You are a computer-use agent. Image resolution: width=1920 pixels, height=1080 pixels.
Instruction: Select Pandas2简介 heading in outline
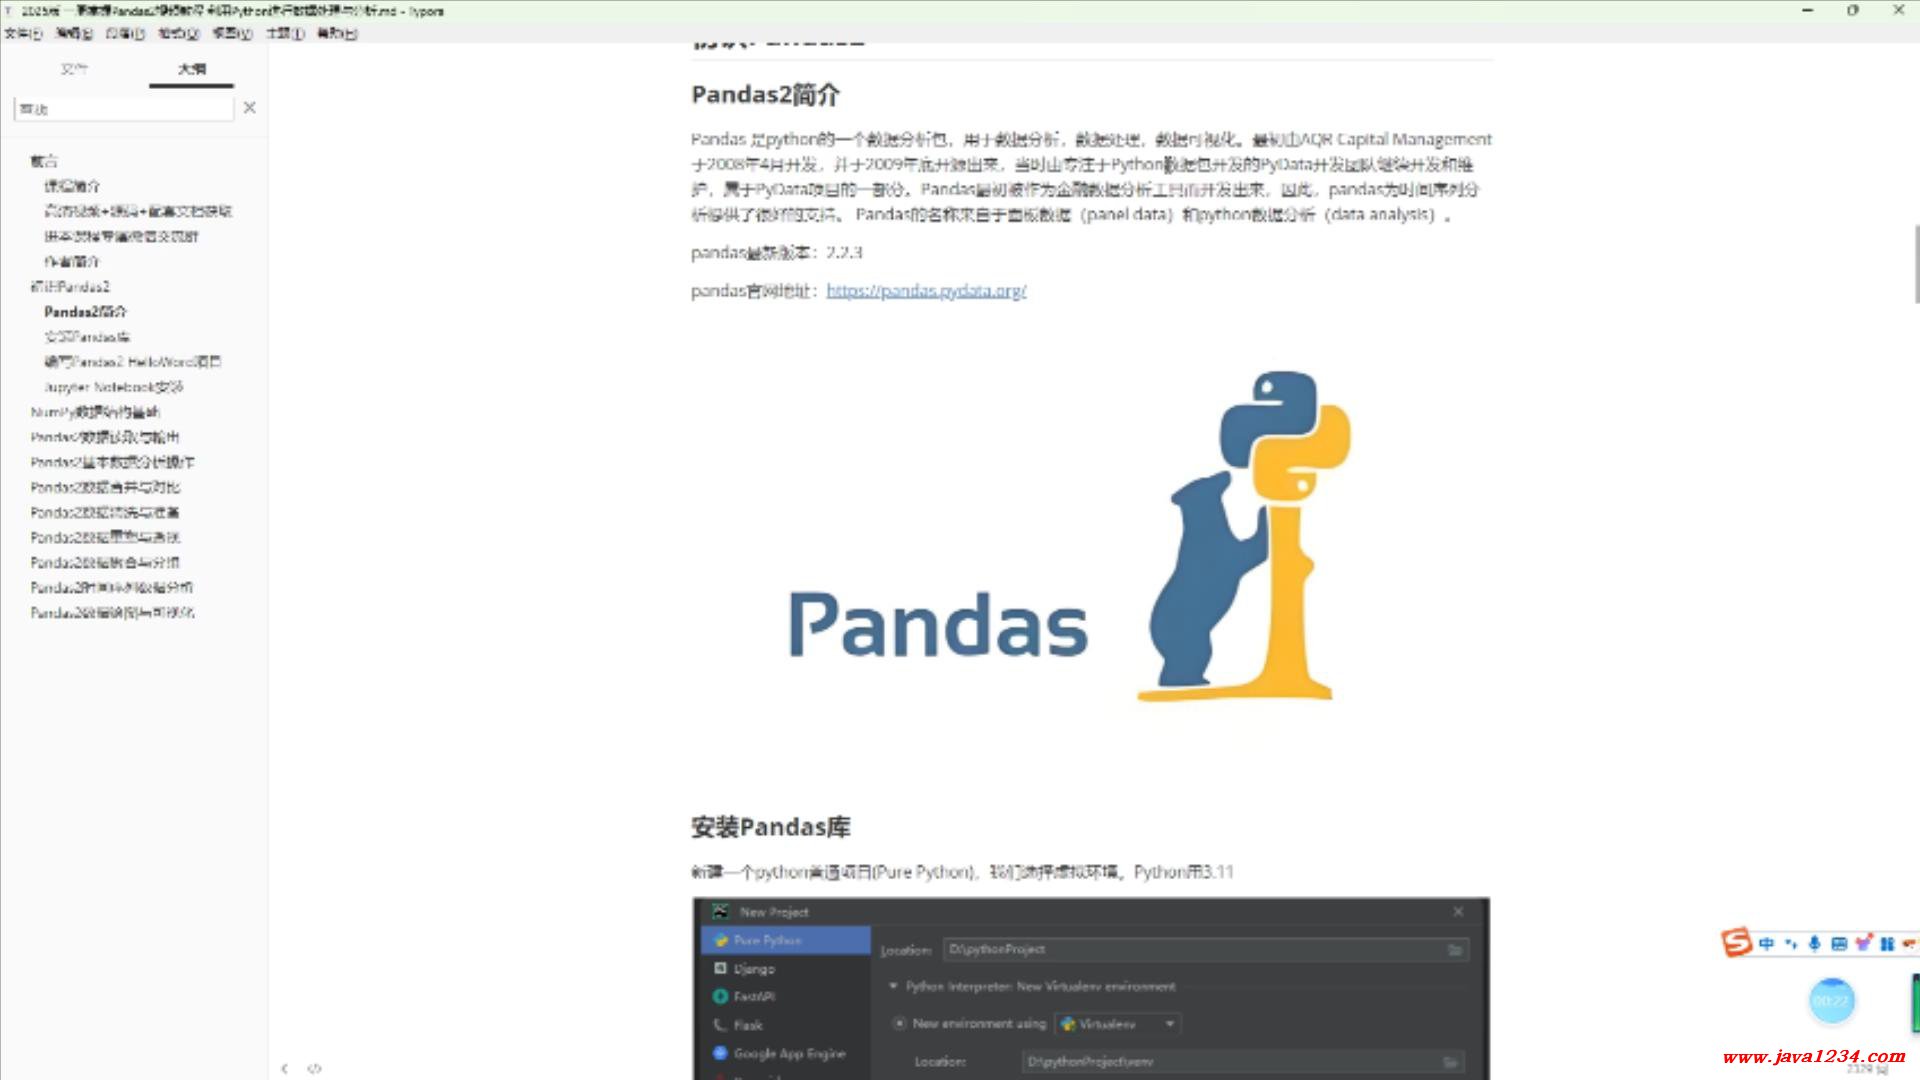[x=85, y=311]
